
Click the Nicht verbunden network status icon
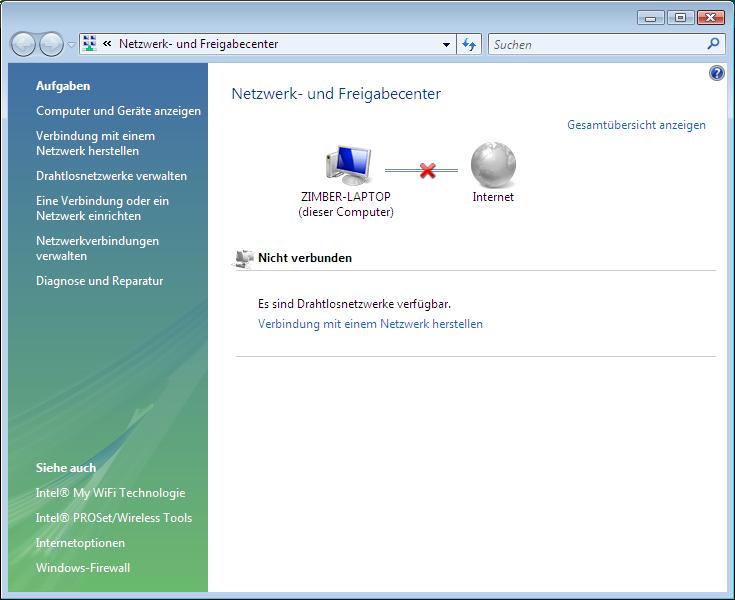point(243,259)
